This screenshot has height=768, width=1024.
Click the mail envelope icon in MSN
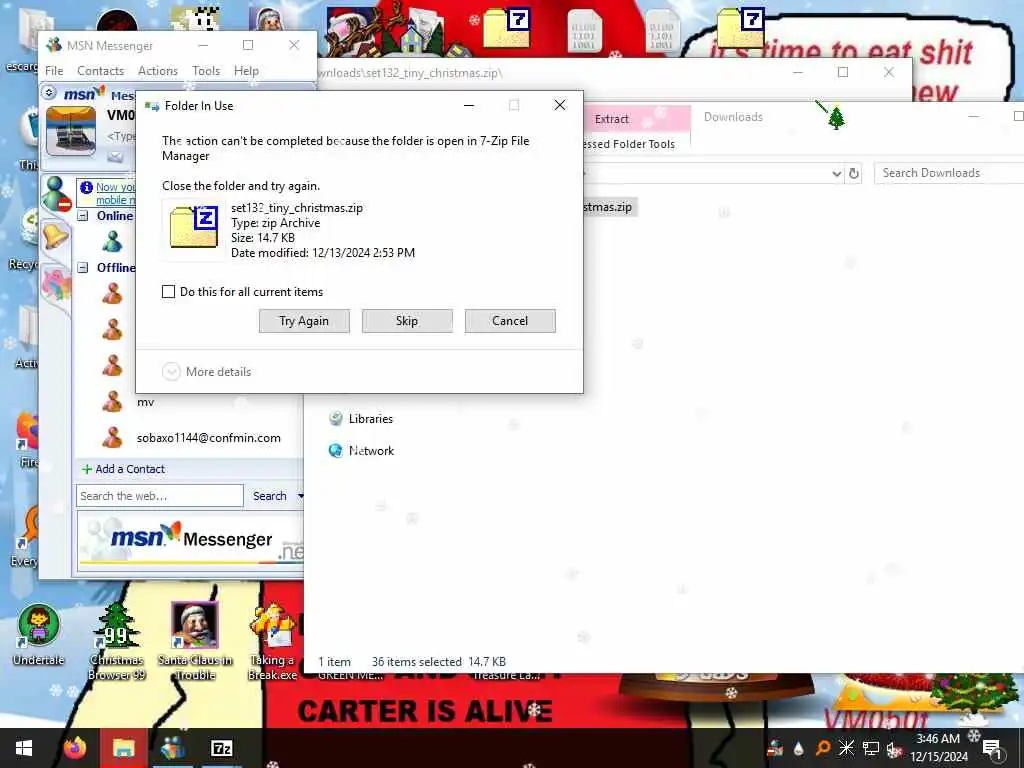[115, 157]
